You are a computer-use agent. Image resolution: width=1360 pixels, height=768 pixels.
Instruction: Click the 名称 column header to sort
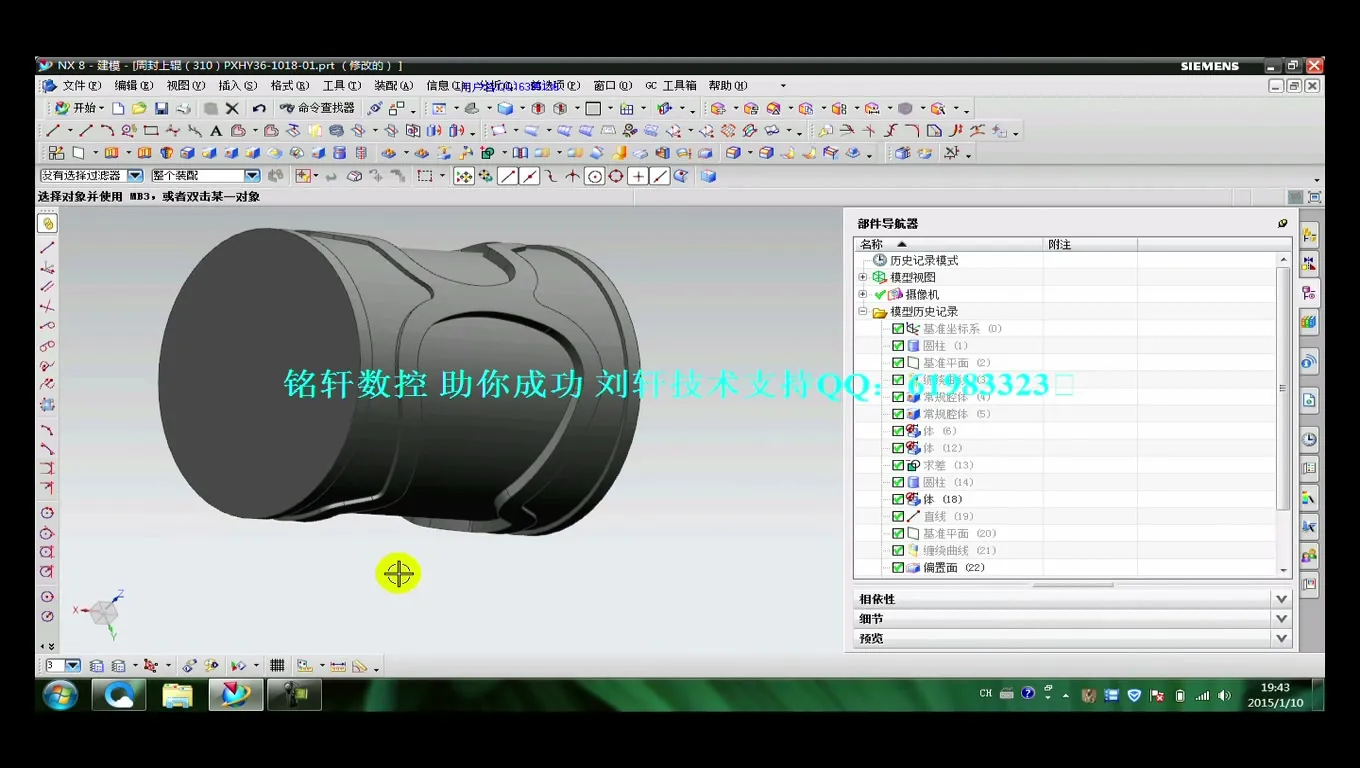click(872, 244)
